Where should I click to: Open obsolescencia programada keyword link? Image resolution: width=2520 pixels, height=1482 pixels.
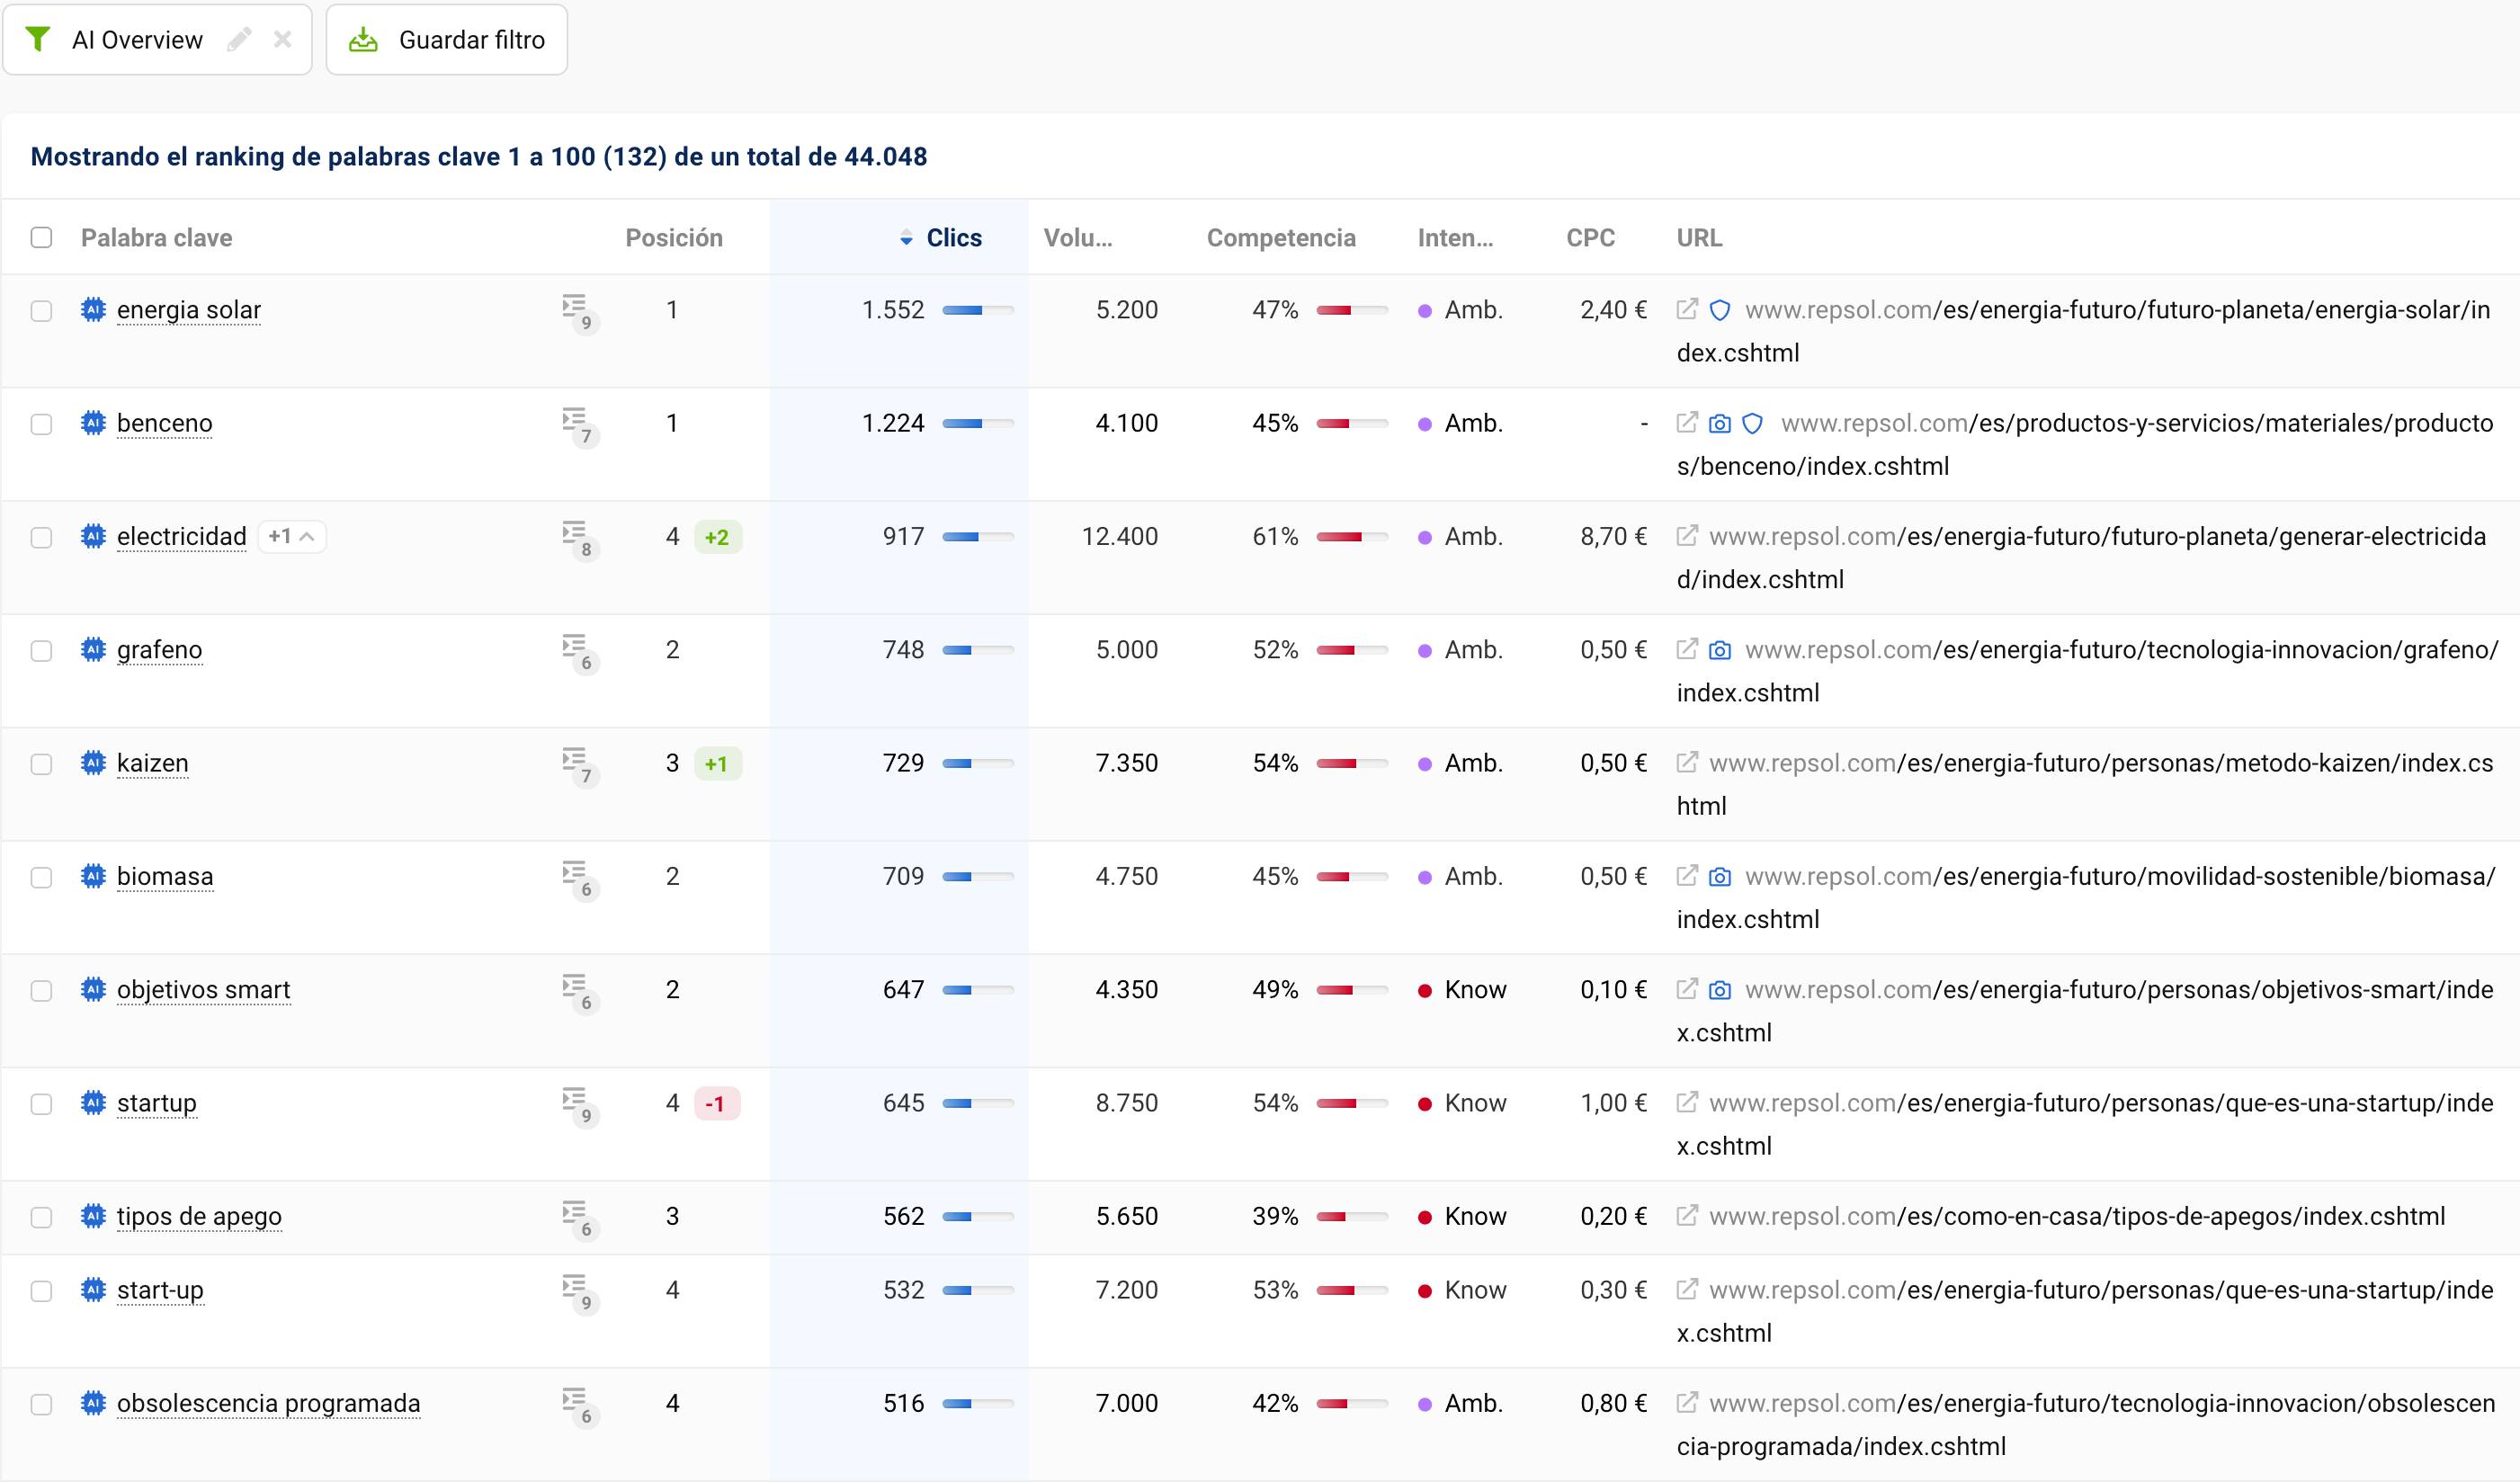(x=268, y=1403)
